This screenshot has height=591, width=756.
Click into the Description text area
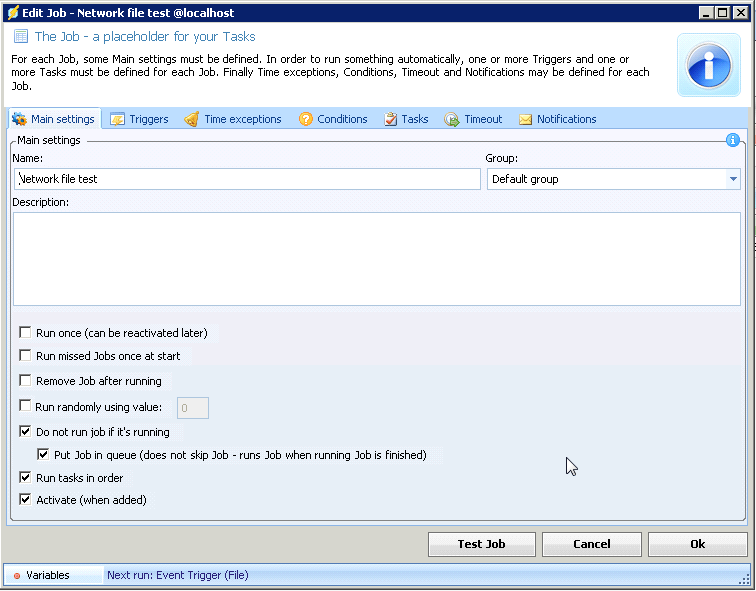pos(376,258)
